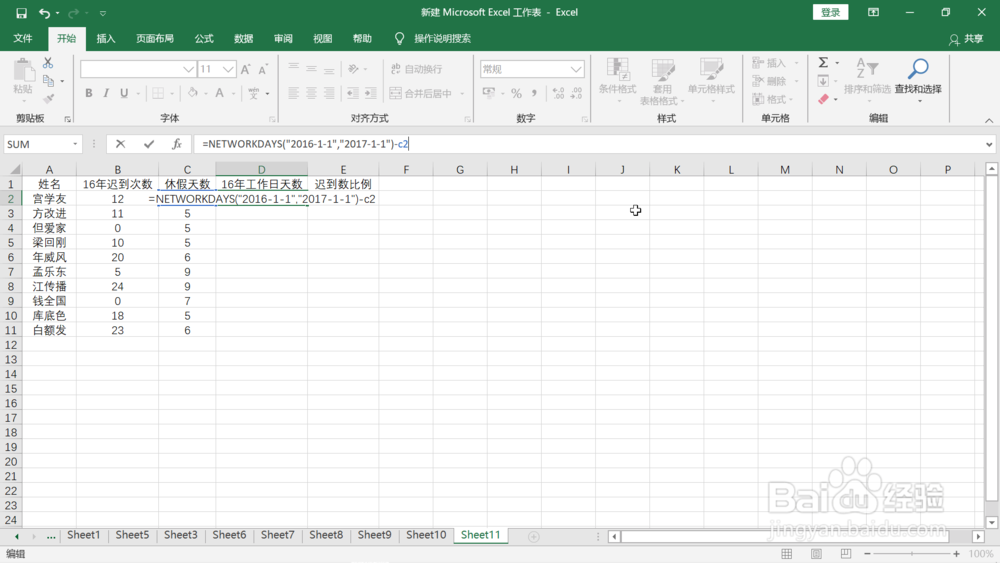Open the font size dropdown
This screenshot has height=563, width=1000.
pyautogui.click(x=228, y=69)
